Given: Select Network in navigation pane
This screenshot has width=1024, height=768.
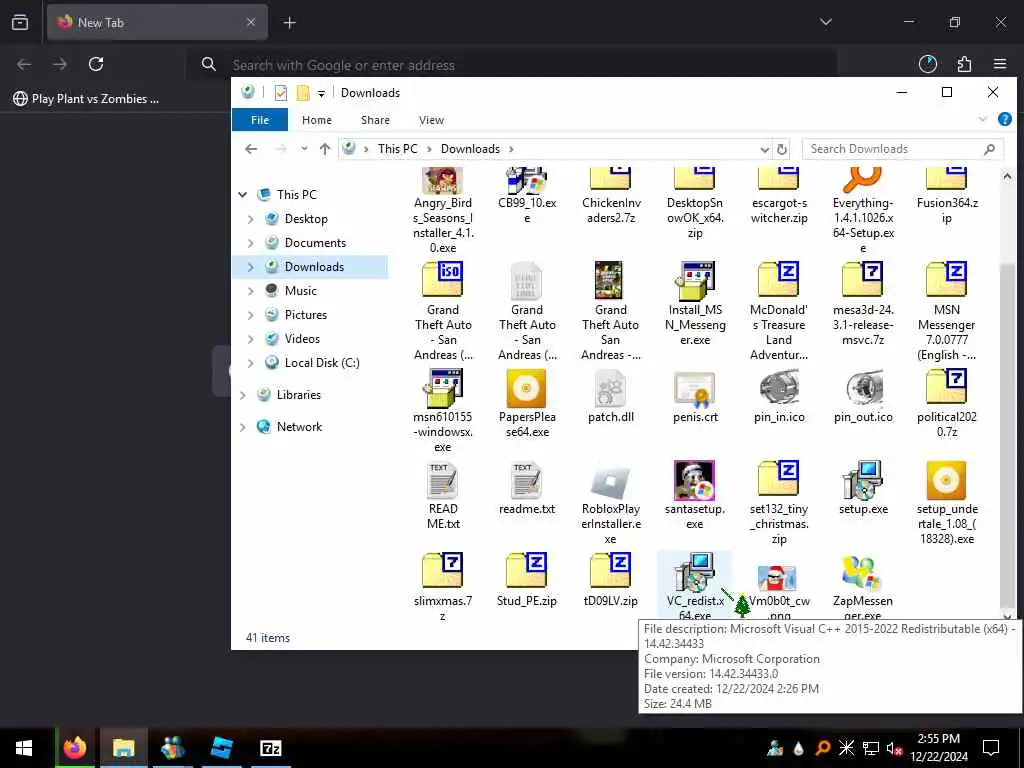Looking at the screenshot, I should (x=299, y=427).
